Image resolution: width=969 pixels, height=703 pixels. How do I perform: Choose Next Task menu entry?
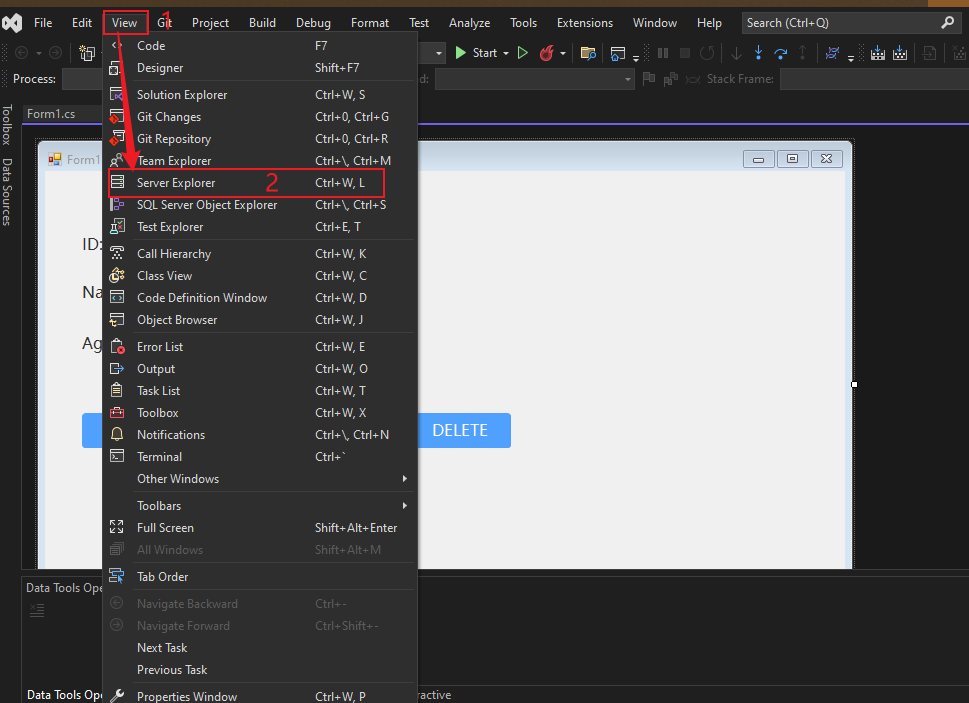click(x=261, y=647)
